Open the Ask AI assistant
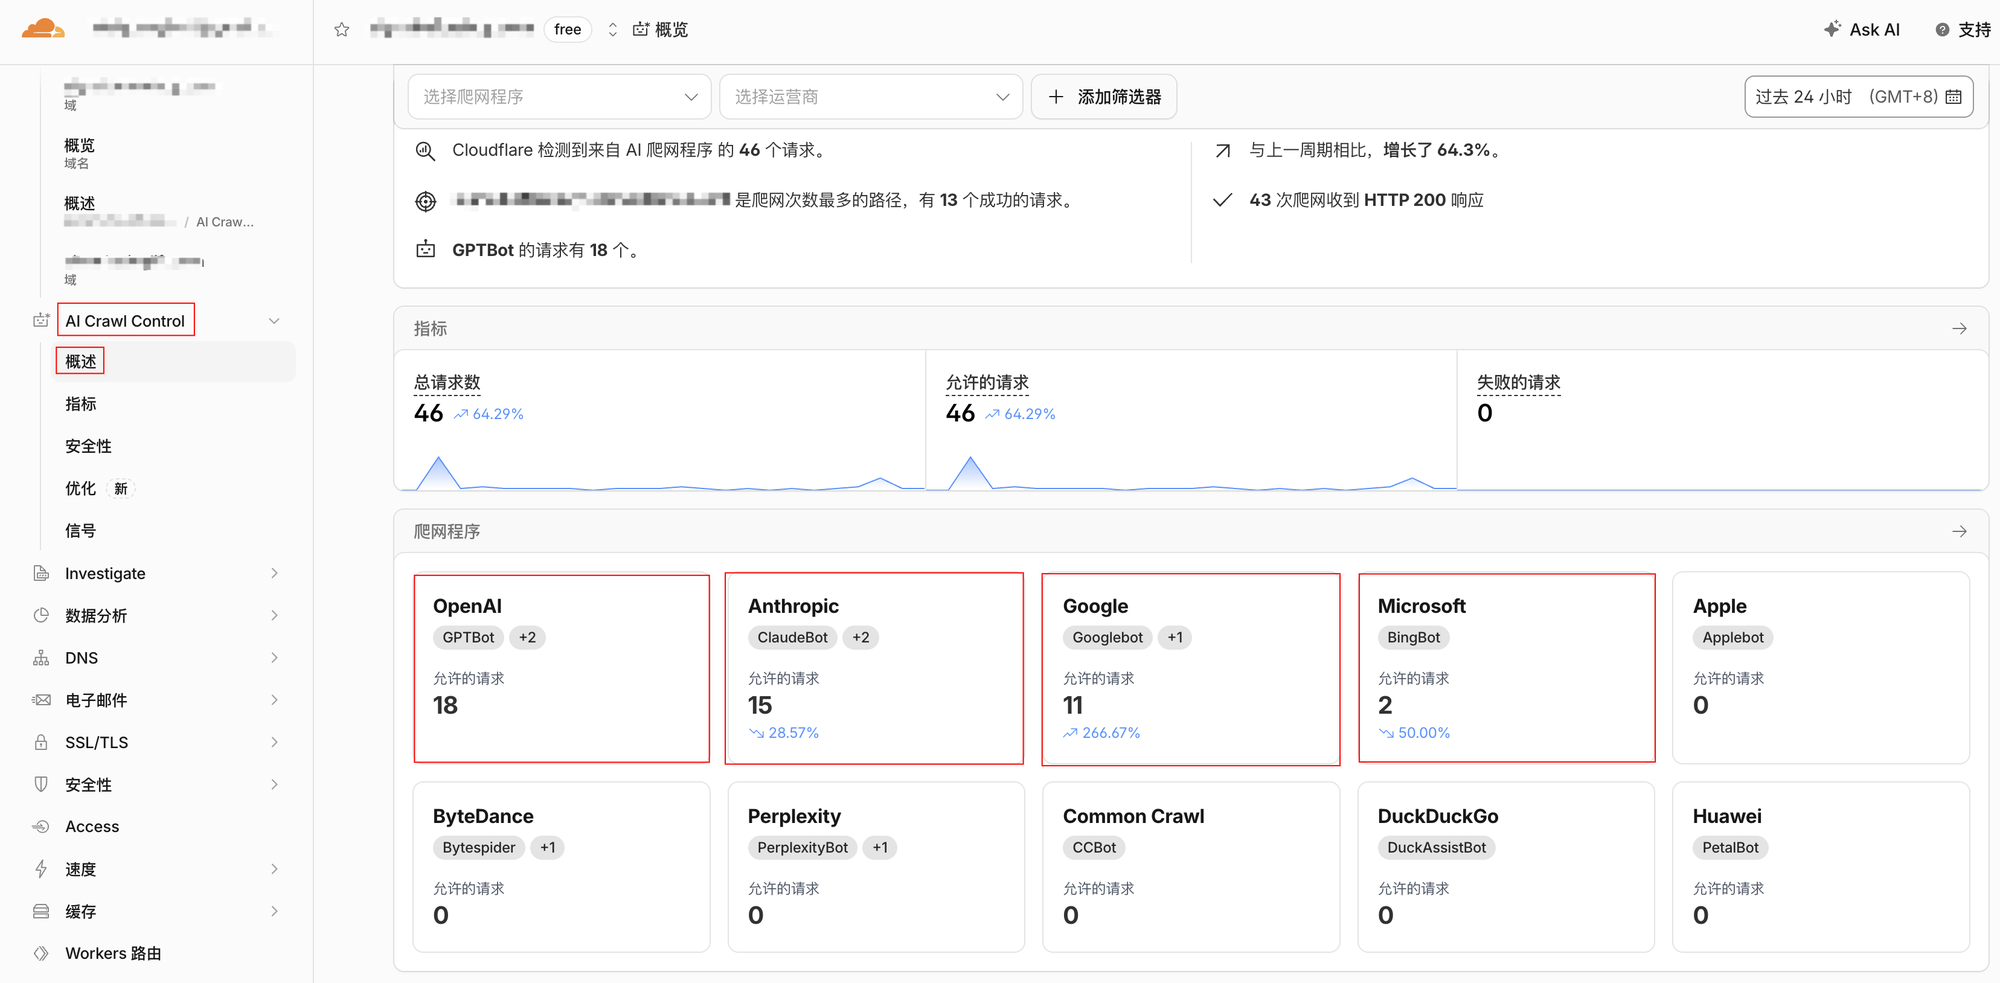 1862,30
